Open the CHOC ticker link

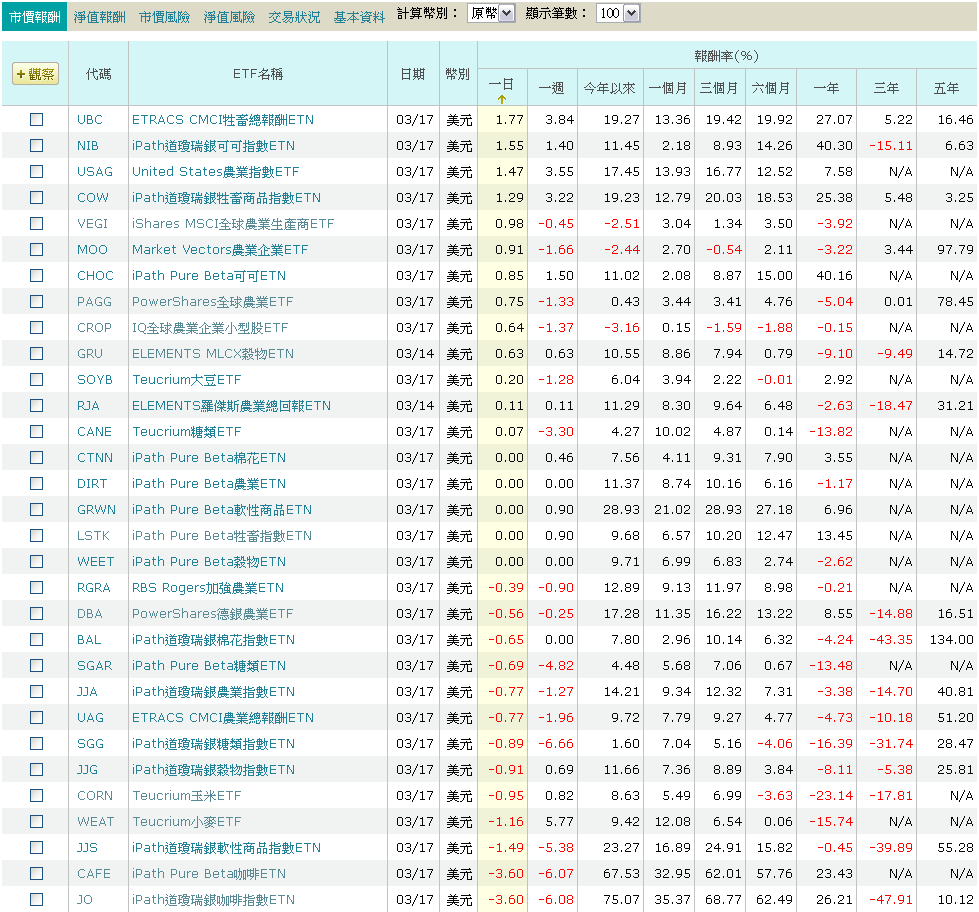coord(96,275)
